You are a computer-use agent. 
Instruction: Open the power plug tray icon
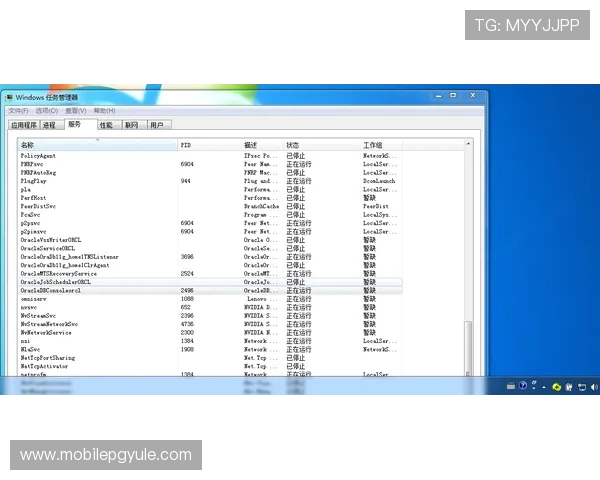coord(569,387)
